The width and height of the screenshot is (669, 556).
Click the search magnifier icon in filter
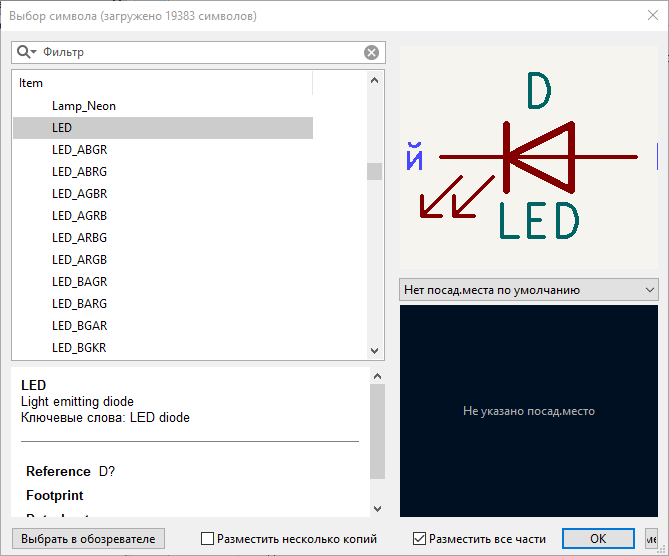tap(24, 52)
